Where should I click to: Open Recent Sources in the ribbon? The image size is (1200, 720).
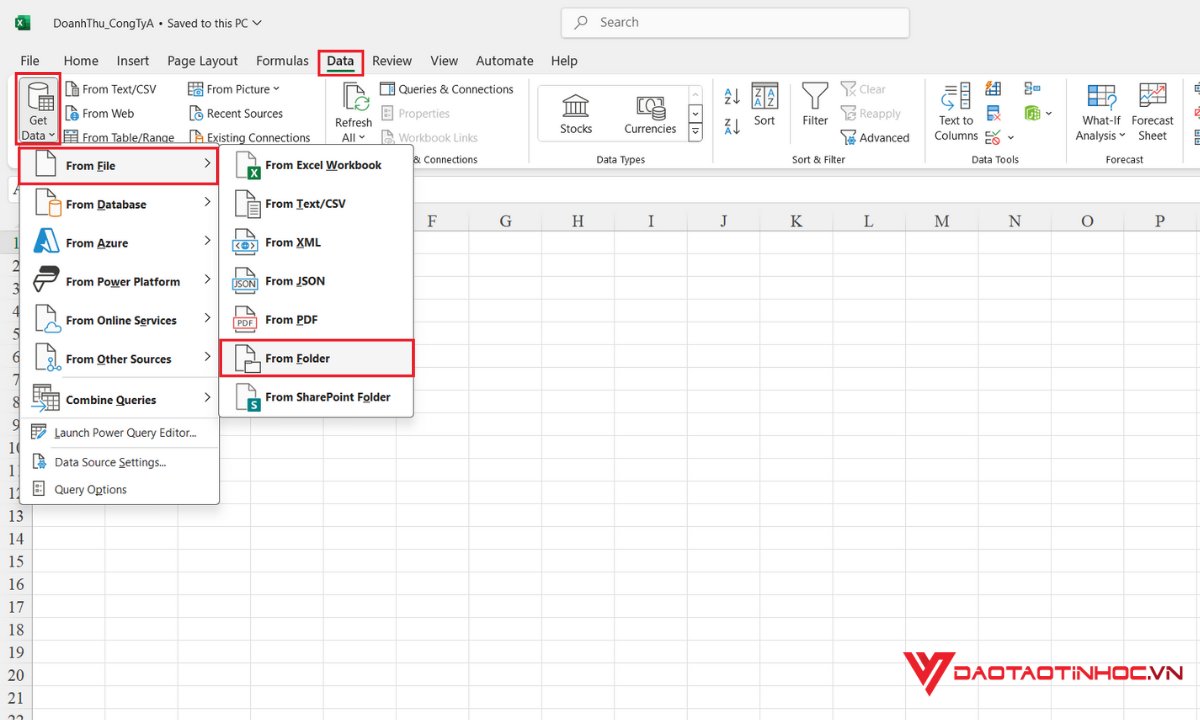coord(236,113)
